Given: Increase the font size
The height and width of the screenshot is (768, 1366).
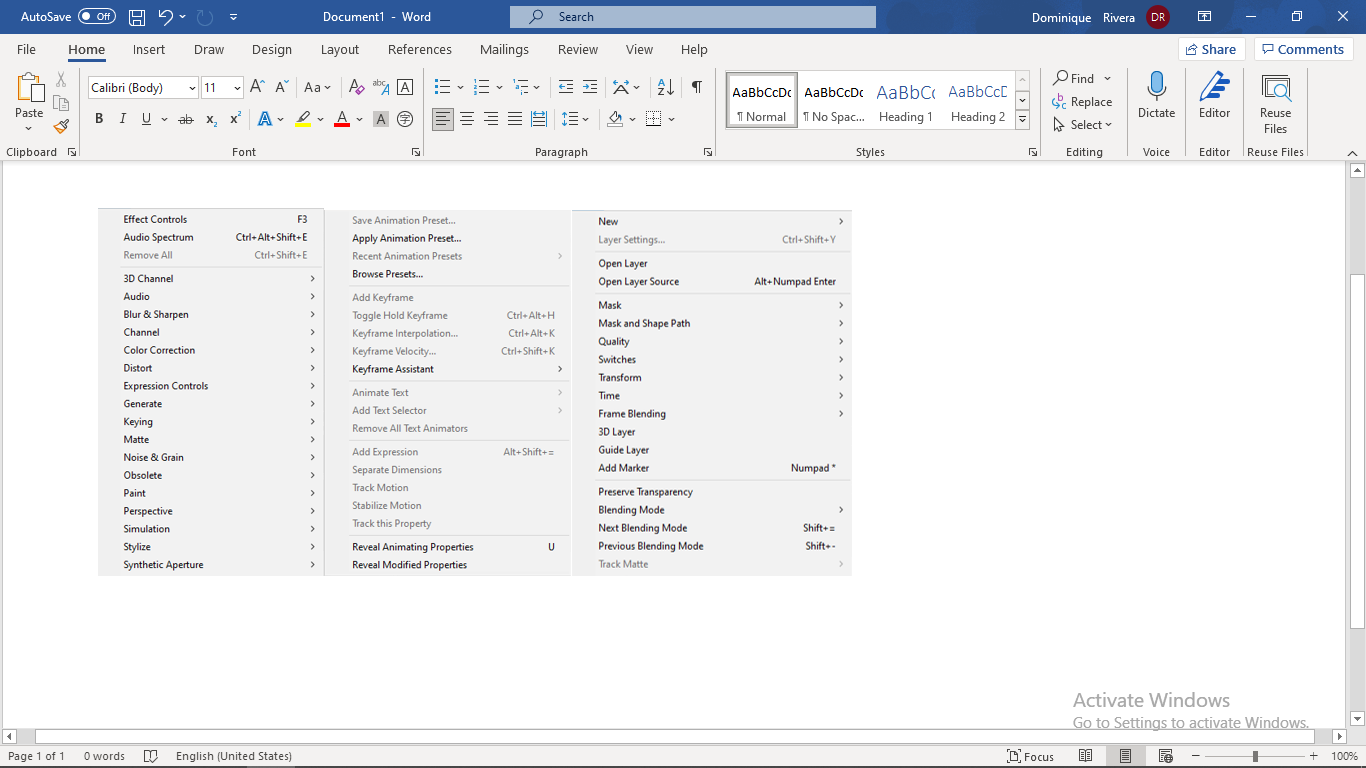Looking at the screenshot, I should point(257,88).
